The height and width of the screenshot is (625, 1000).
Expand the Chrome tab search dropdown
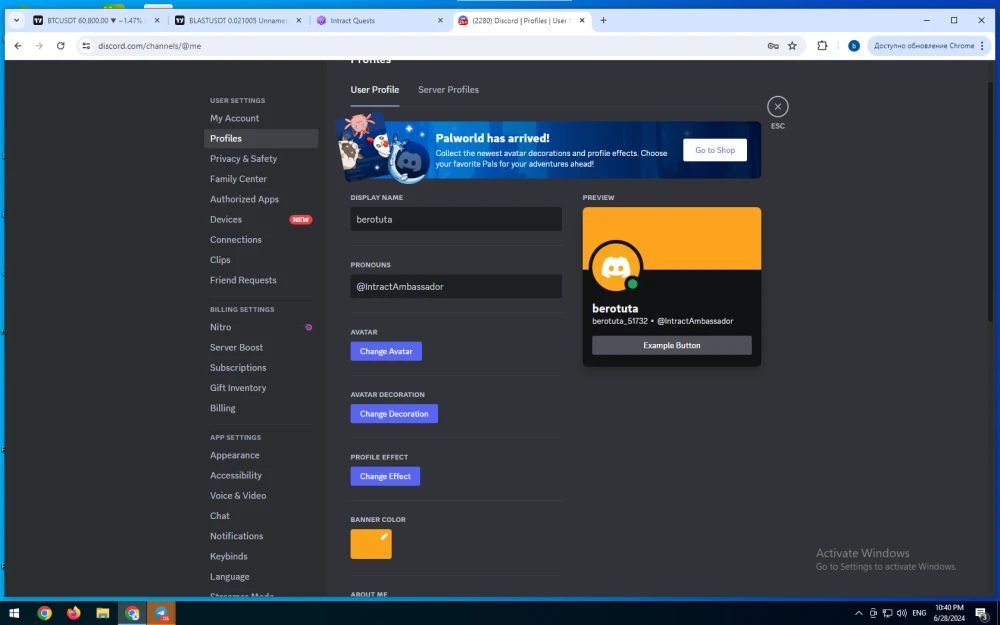pos(17,20)
